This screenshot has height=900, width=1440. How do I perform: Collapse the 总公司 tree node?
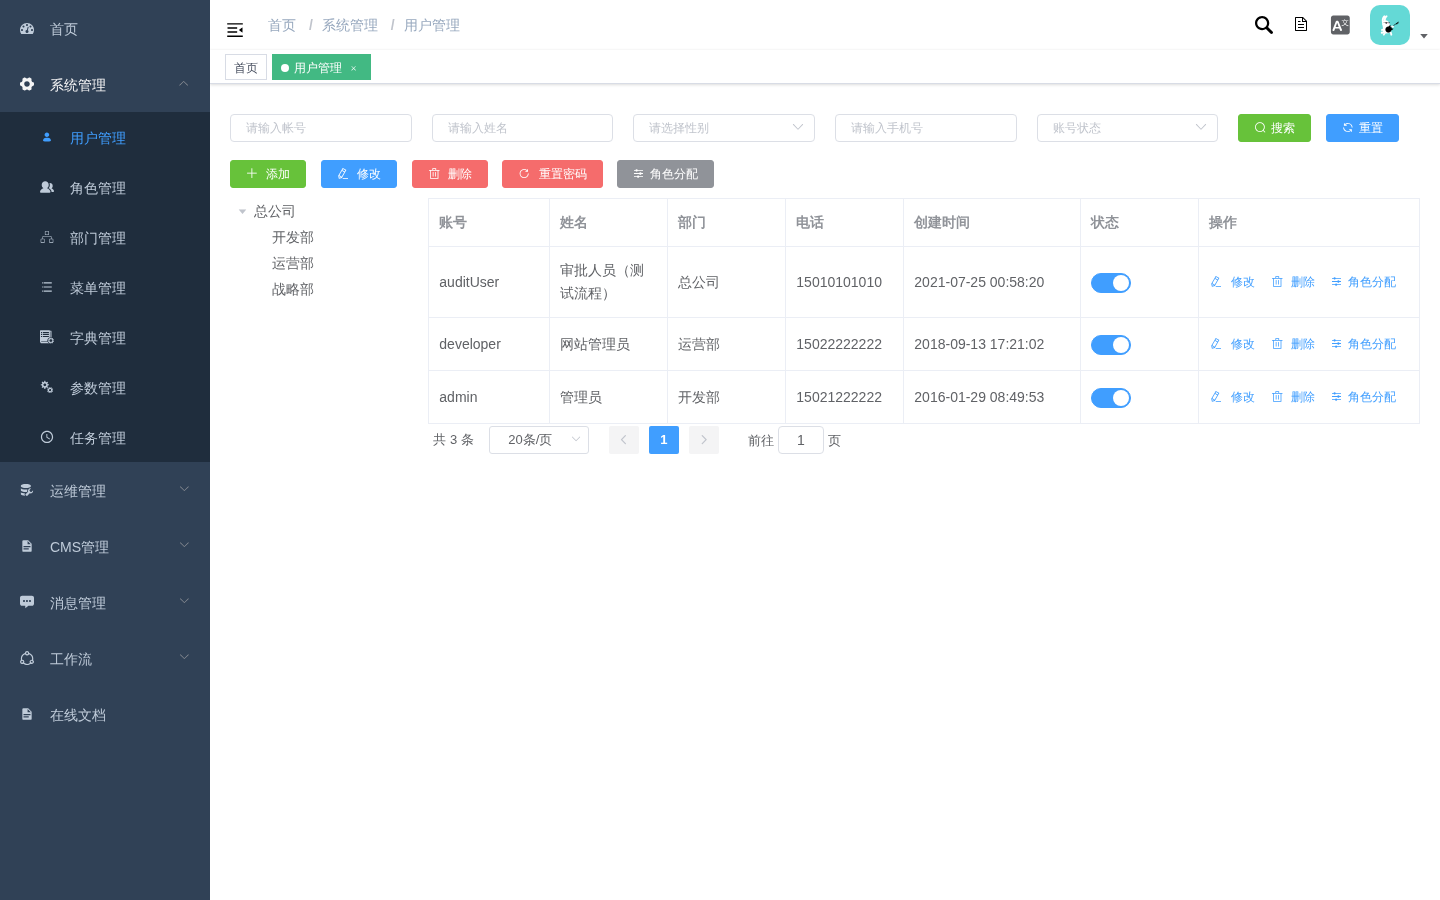coord(242,211)
